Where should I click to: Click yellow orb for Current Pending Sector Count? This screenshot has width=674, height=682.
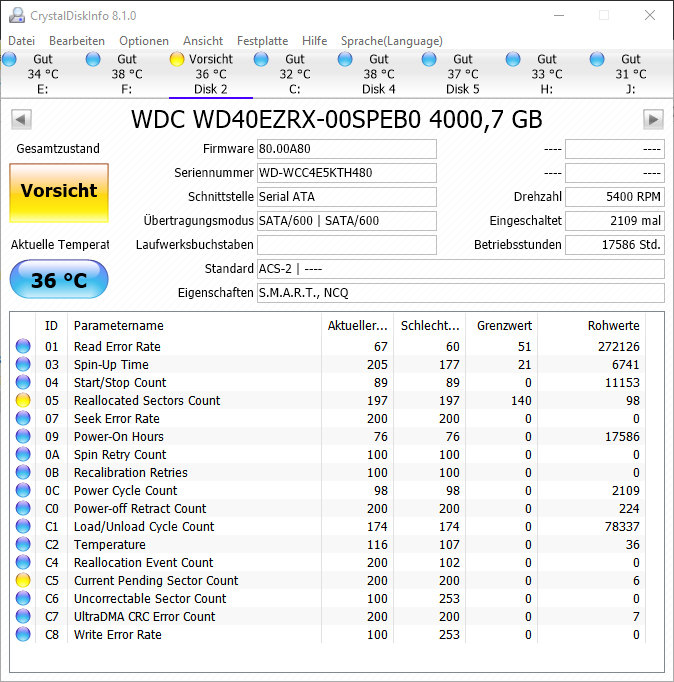tap(23, 580)
